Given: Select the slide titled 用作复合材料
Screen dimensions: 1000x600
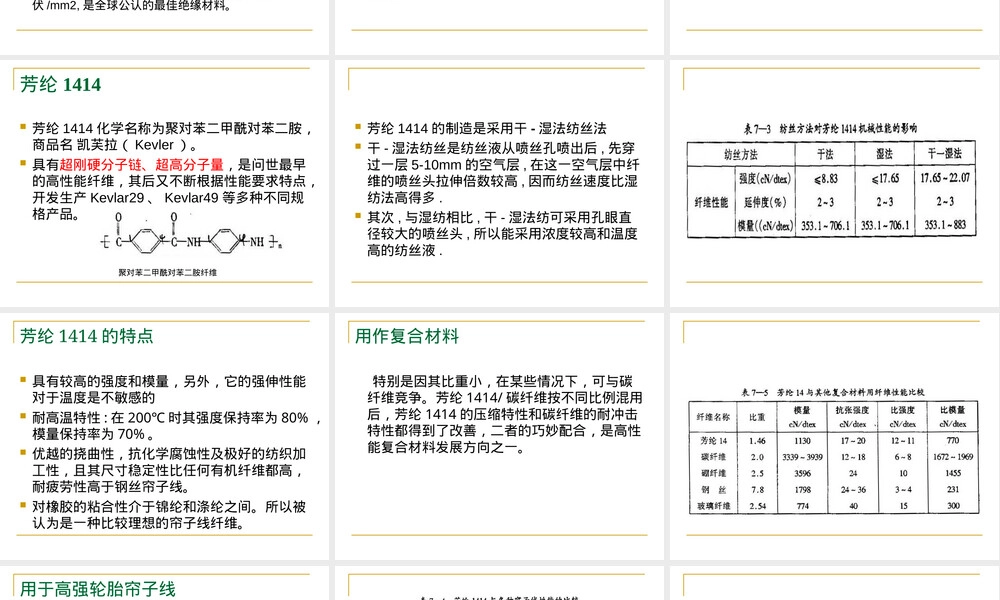Looking at the screenshot, I should tap(499, 436).
